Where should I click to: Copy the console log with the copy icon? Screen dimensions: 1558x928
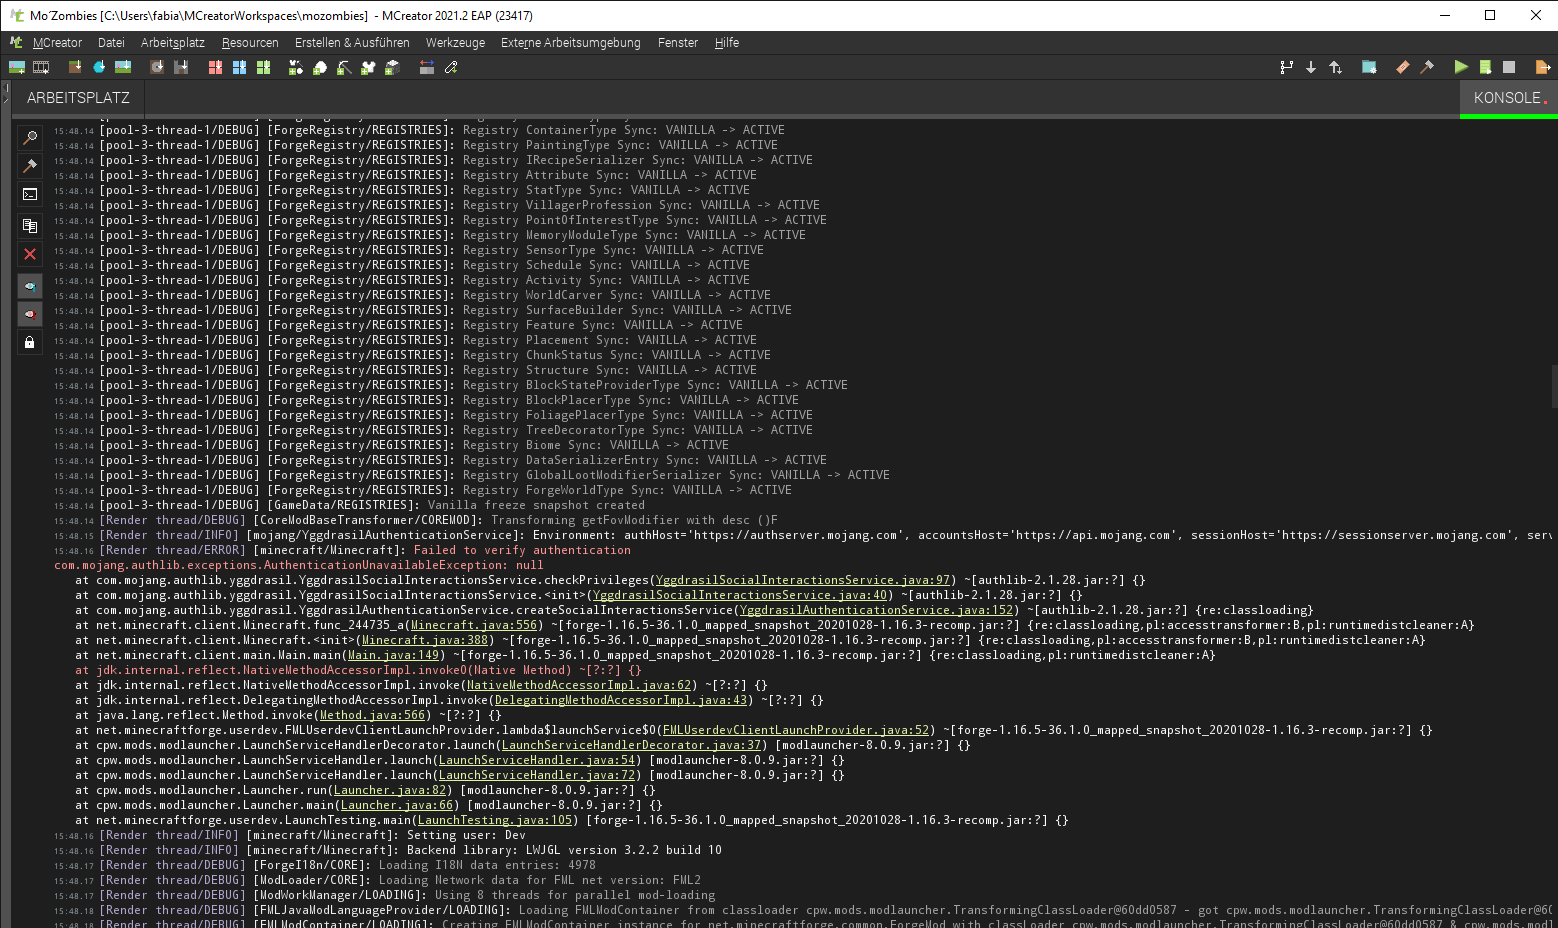click(x=29, y=225)
